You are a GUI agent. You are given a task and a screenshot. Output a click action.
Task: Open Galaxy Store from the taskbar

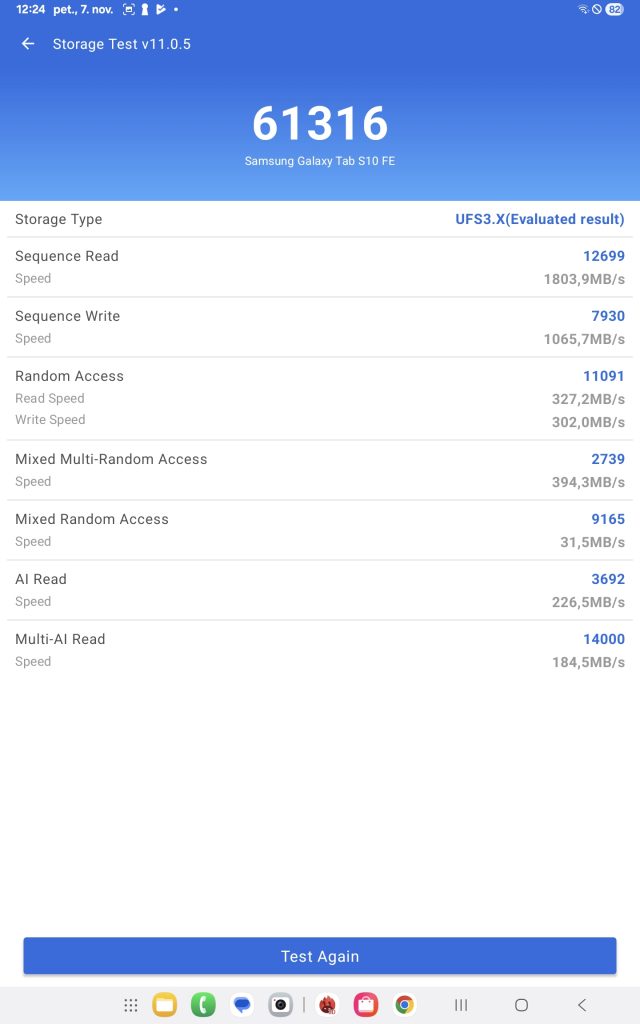point(366,1005)
